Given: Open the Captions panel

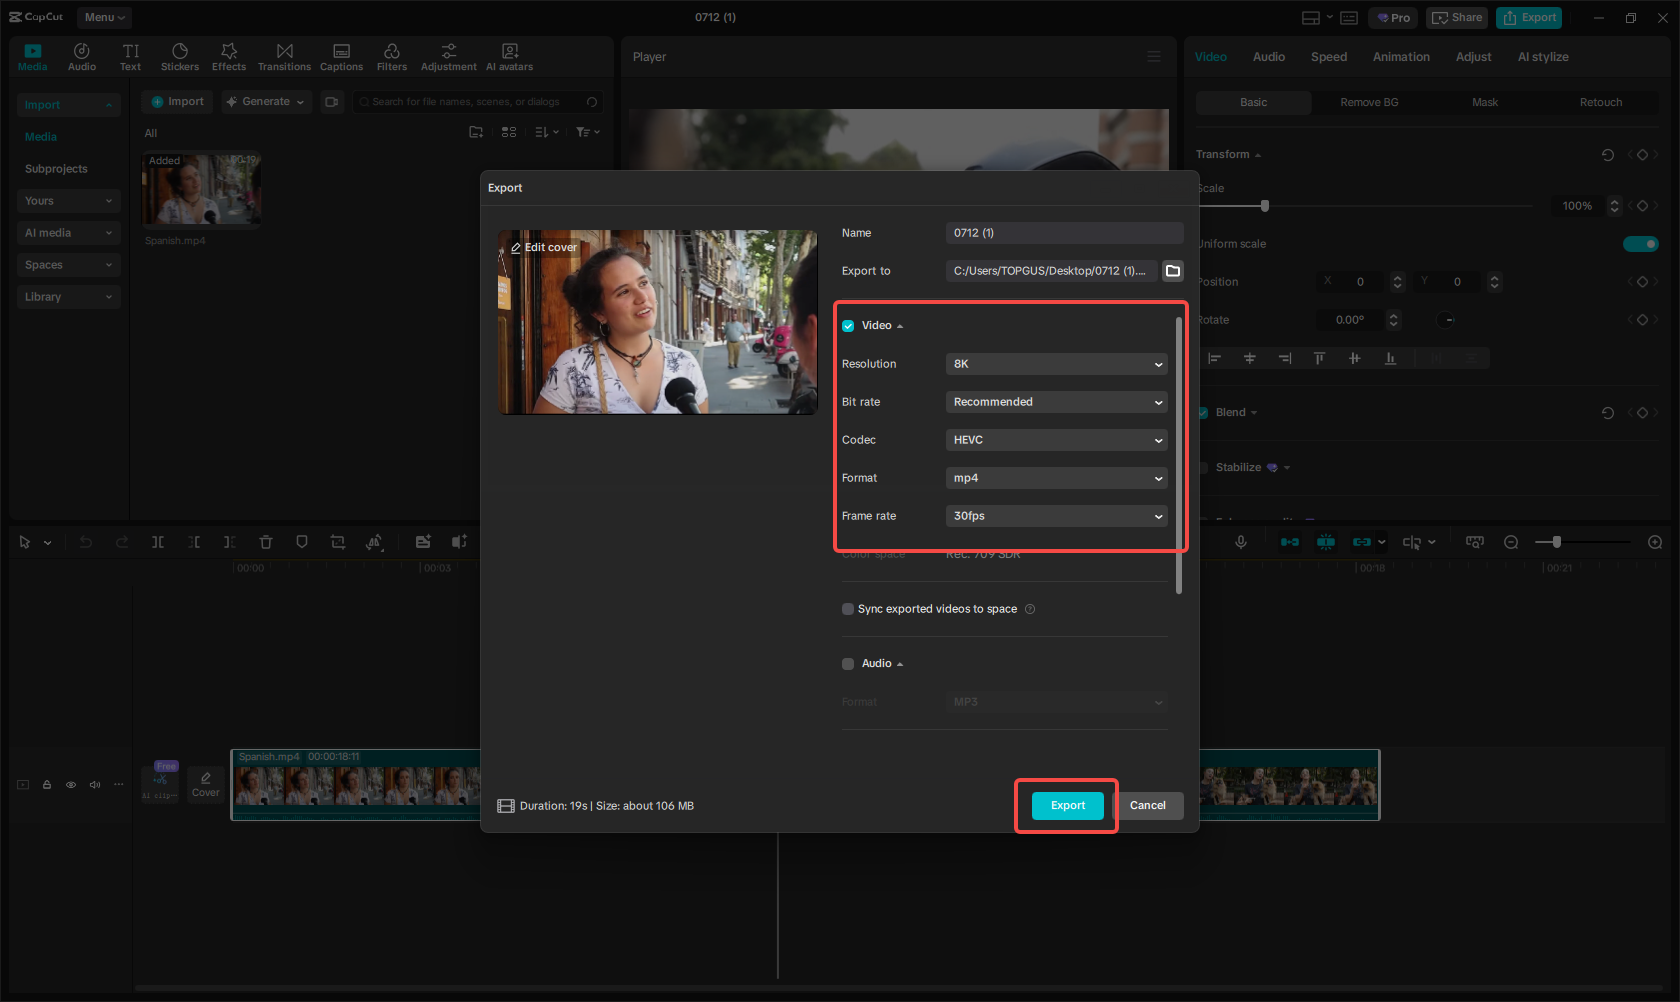Looking at the screenshot, I should tap(341, 55).
